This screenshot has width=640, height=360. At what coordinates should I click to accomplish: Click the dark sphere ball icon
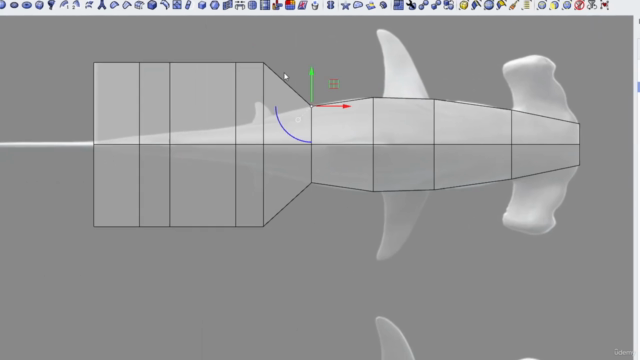coord(383,5)
